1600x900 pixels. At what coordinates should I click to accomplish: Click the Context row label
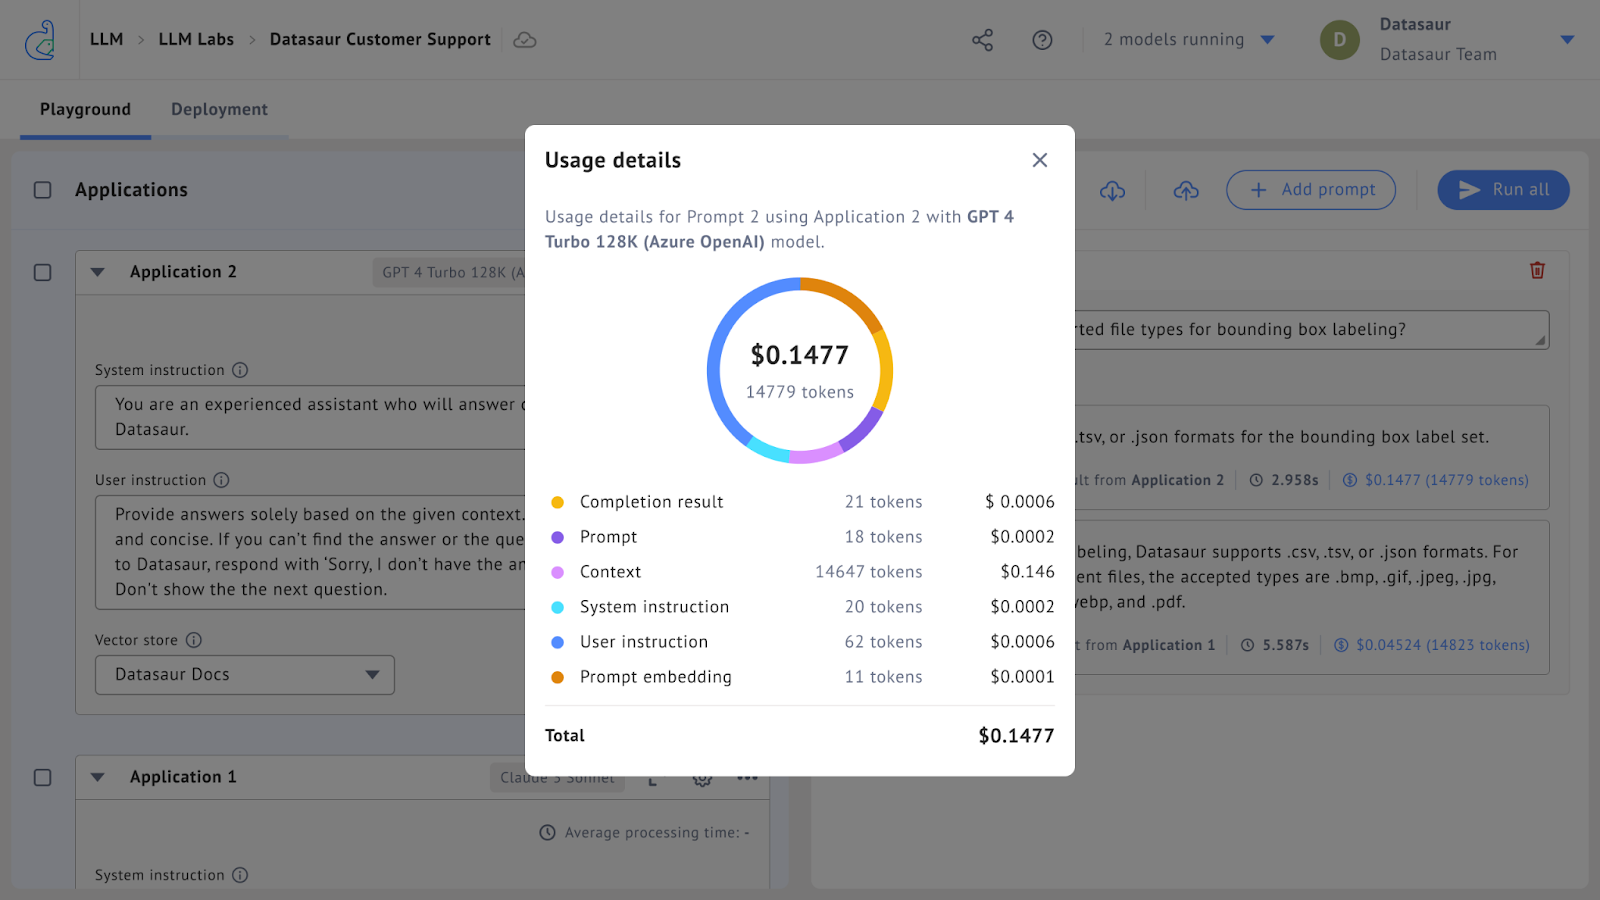(x=610, y=572)
